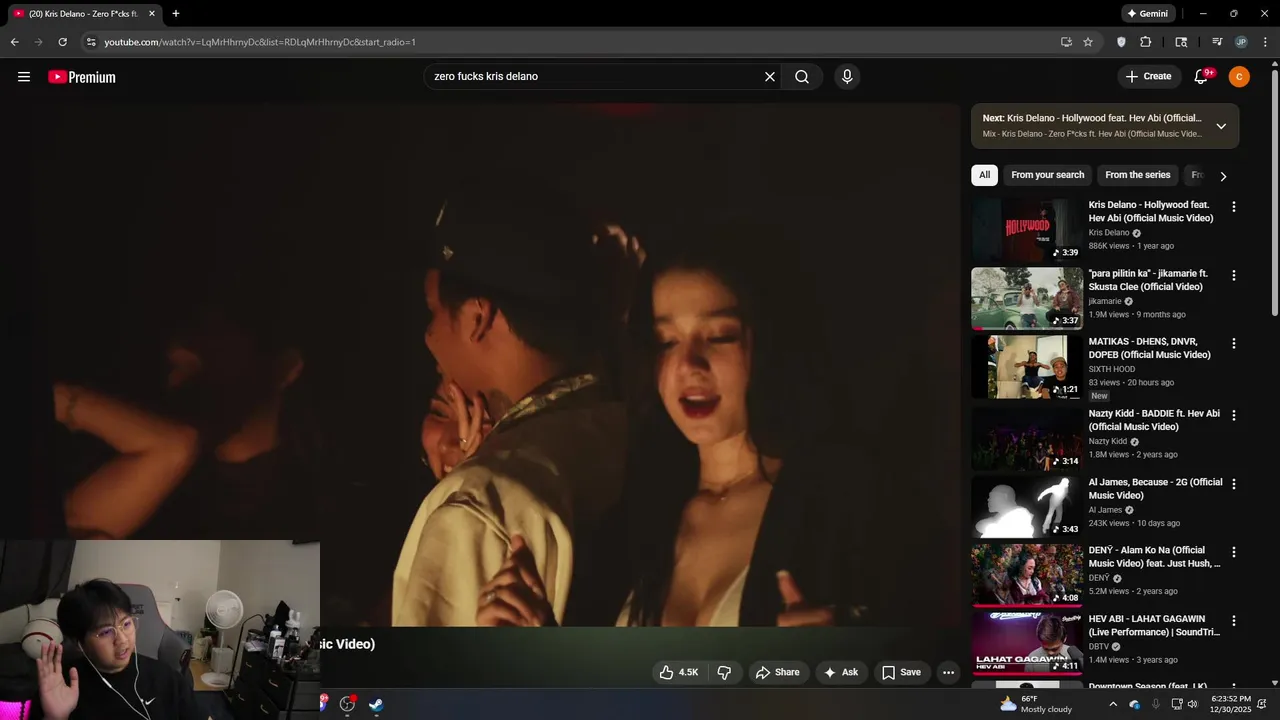Switch to the Kris Delano Zero F*cks tab
Image resolution: width=1280 pixels, height=720 pixels.
[83, 14]
